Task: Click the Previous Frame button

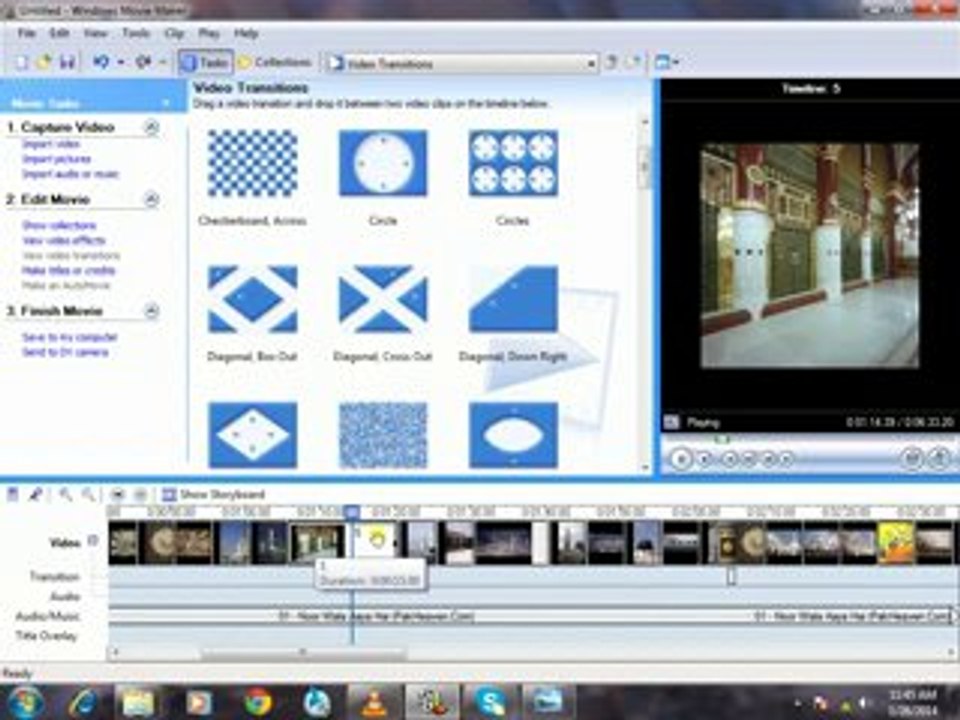Action: (x=749, y=459)
